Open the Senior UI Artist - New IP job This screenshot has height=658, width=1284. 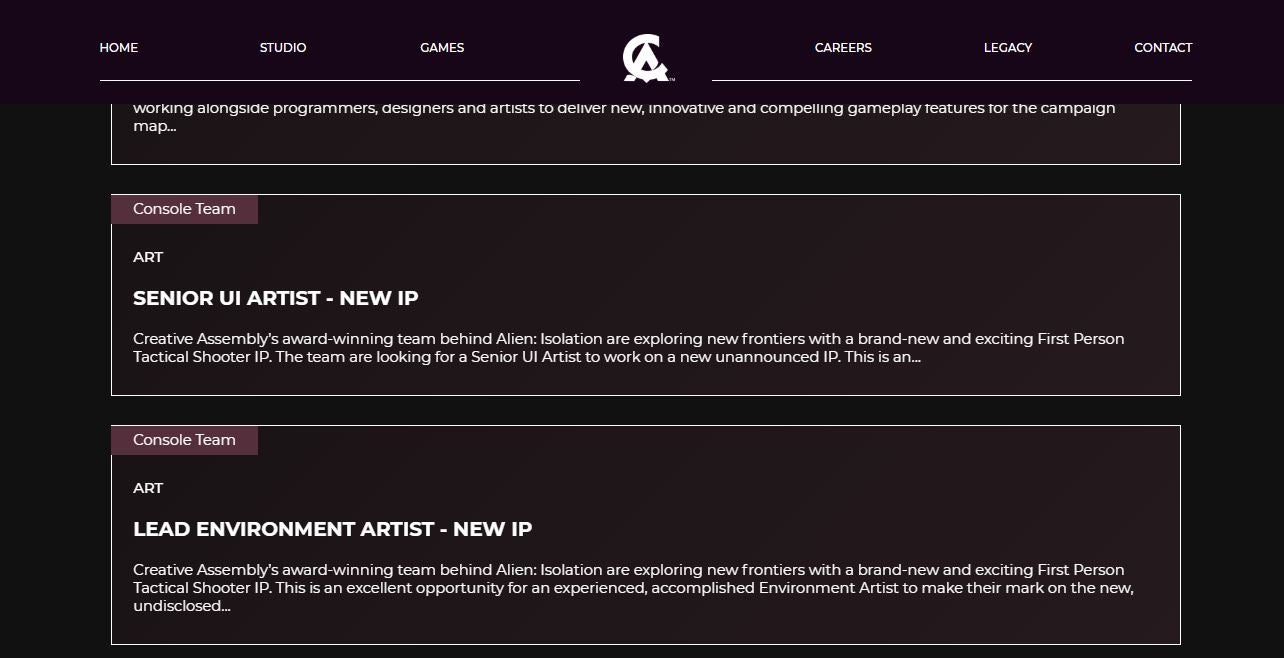point(276,298)
